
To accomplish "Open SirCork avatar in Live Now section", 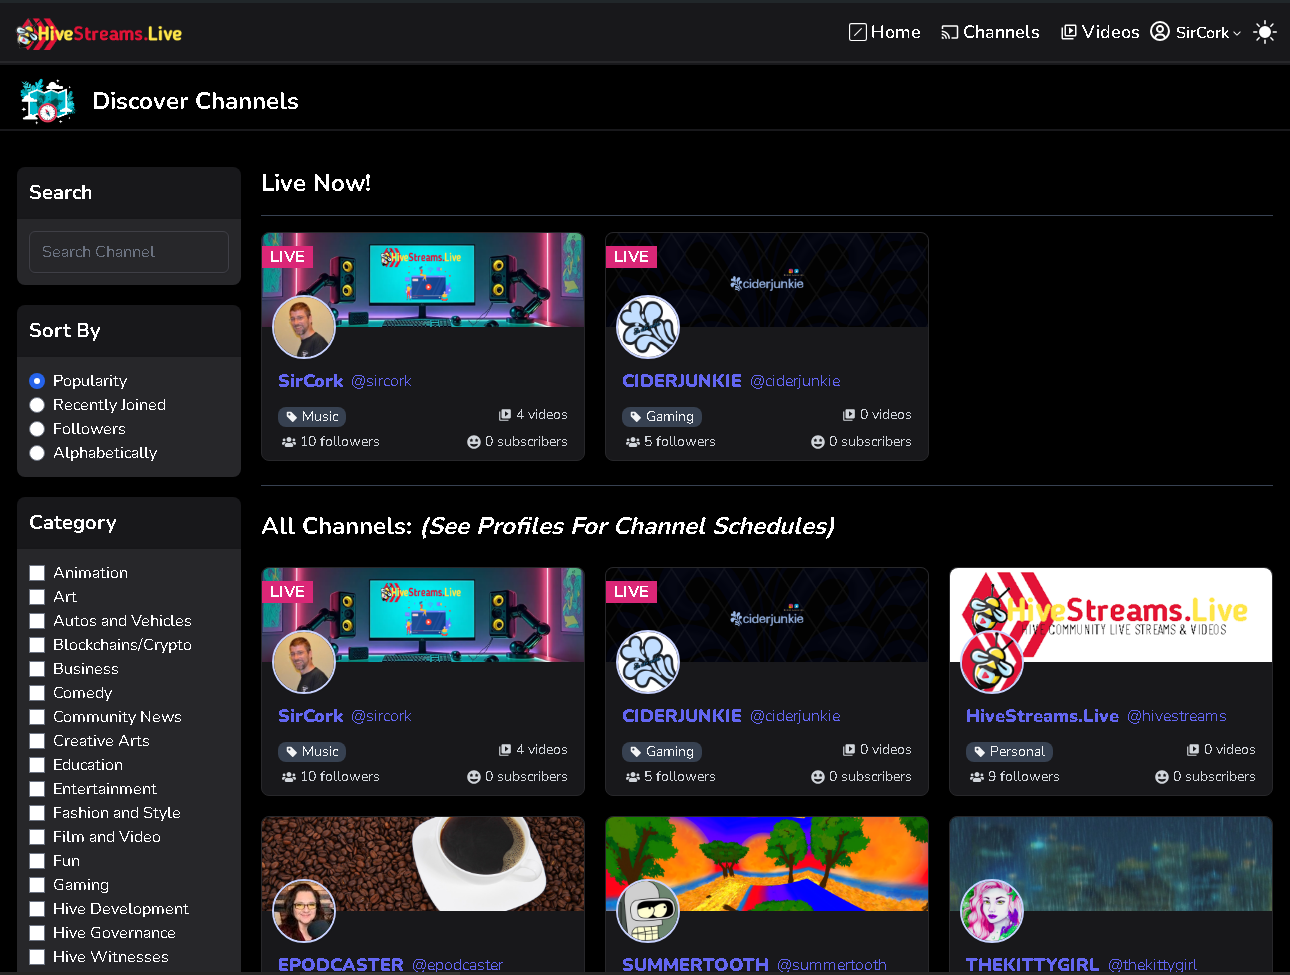I will point(304,327).
